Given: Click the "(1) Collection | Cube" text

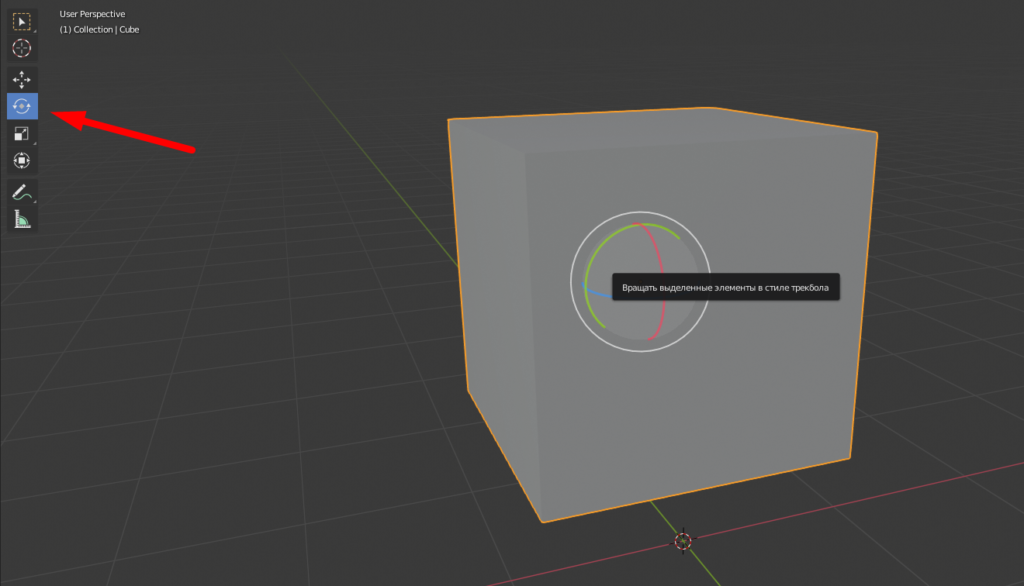Looking at the screenshot, I should [x=99, y=30].
